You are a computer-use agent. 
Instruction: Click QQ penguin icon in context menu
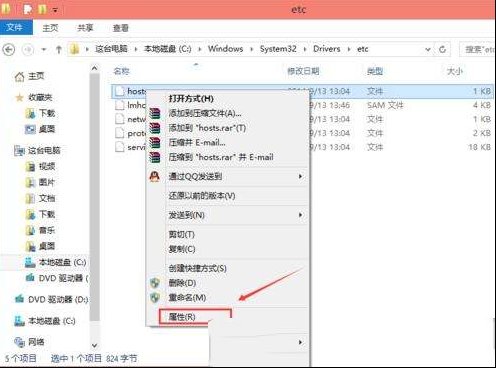click(x=154, y=176)
